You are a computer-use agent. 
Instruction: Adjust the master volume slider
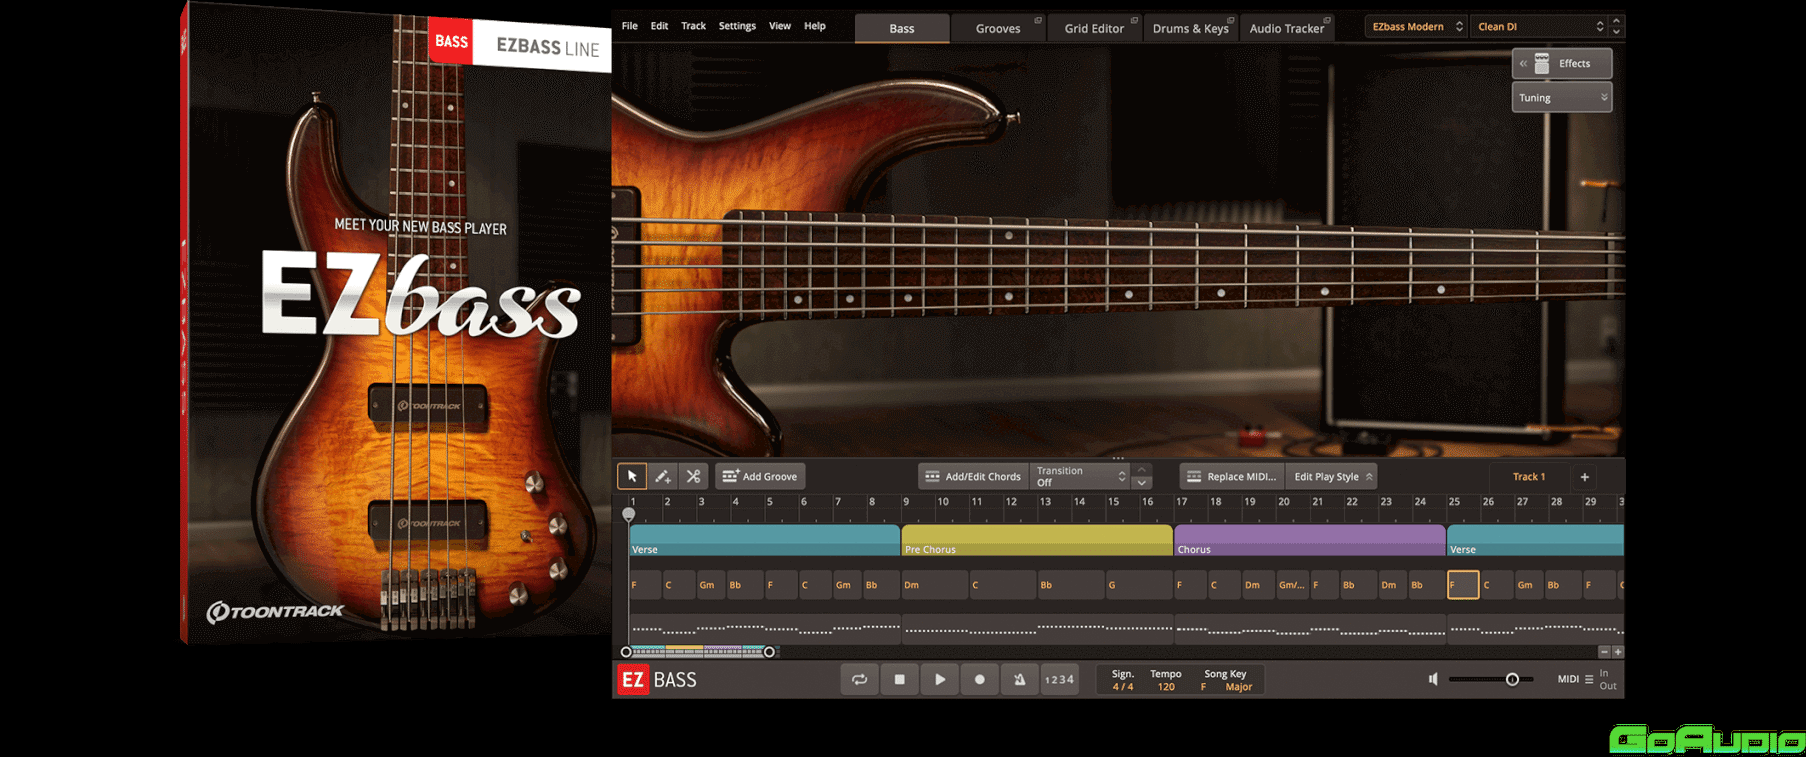pos(1491,680)
